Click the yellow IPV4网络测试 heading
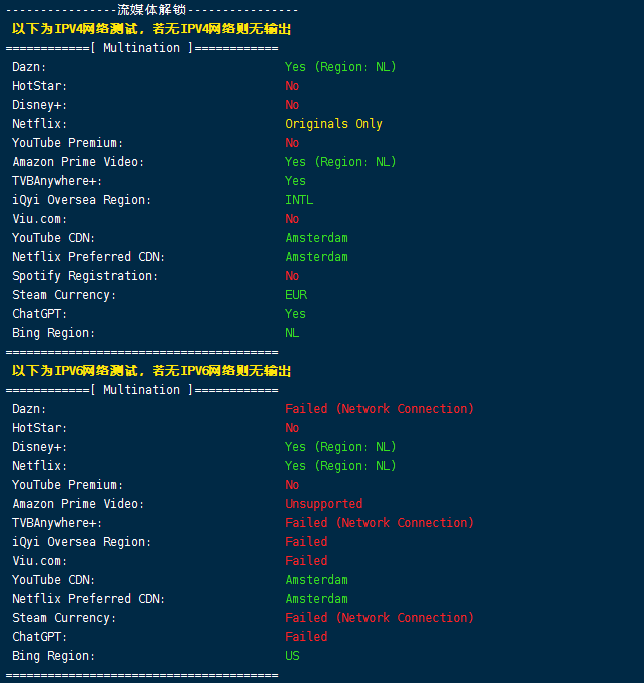Viewport: 644px width, 683px height. [151, 29]
